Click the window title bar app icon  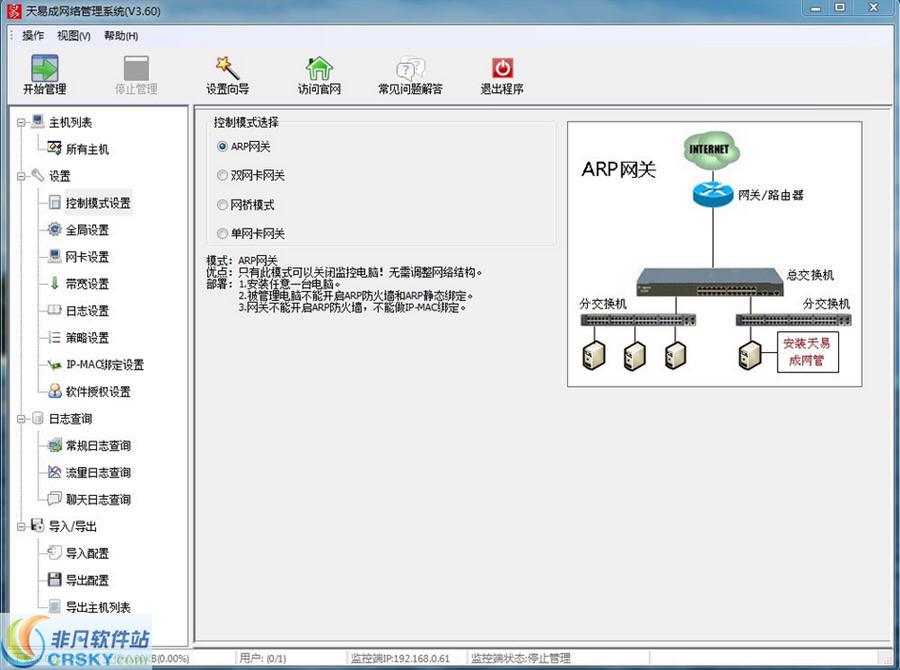14,11
